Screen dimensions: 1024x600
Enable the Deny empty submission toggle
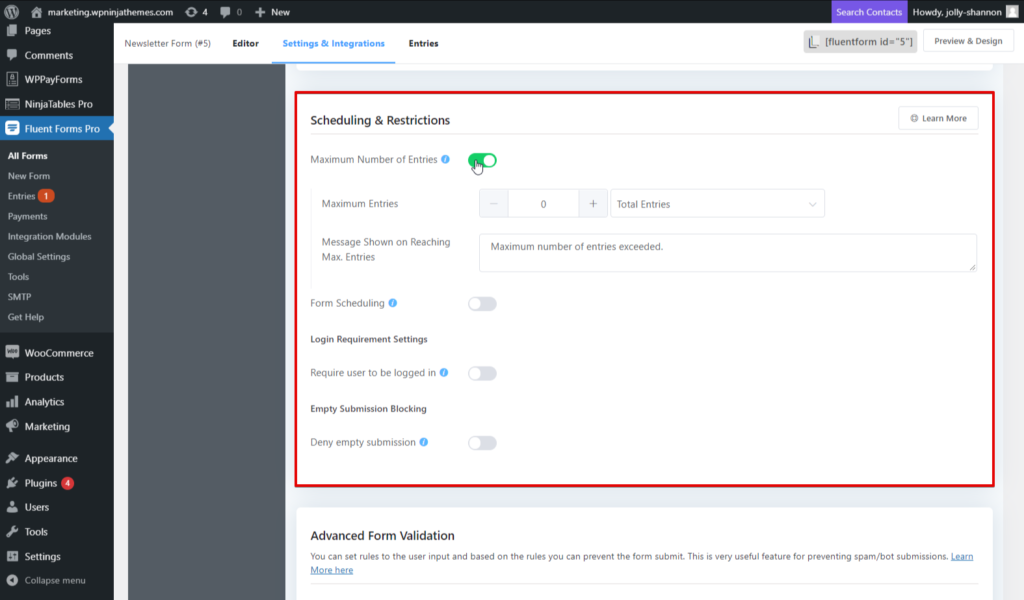click(x=482, y=443)
